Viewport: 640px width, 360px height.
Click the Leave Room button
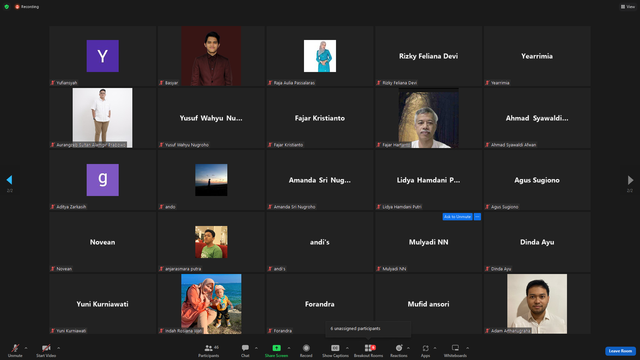(620, 351)
